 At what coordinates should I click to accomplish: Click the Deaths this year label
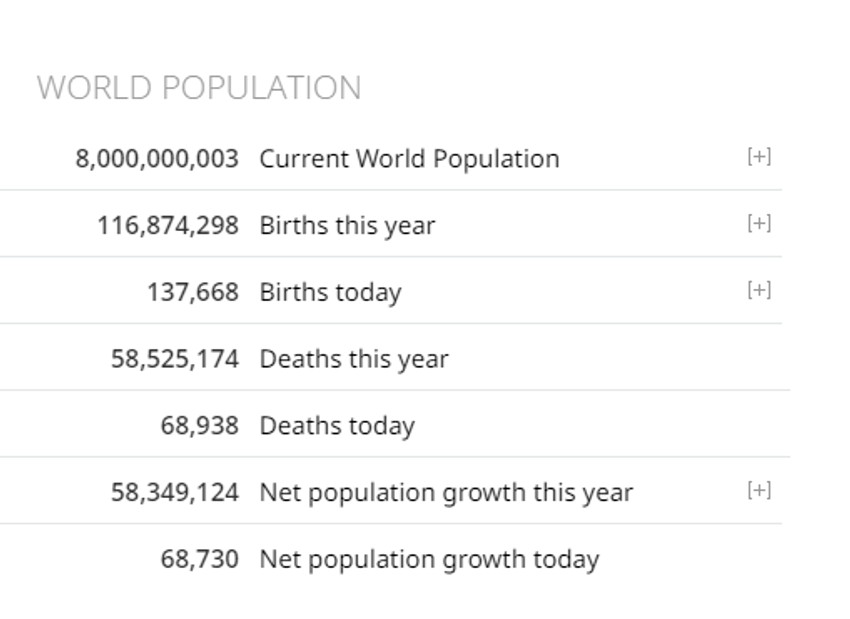tap(354, 359)
